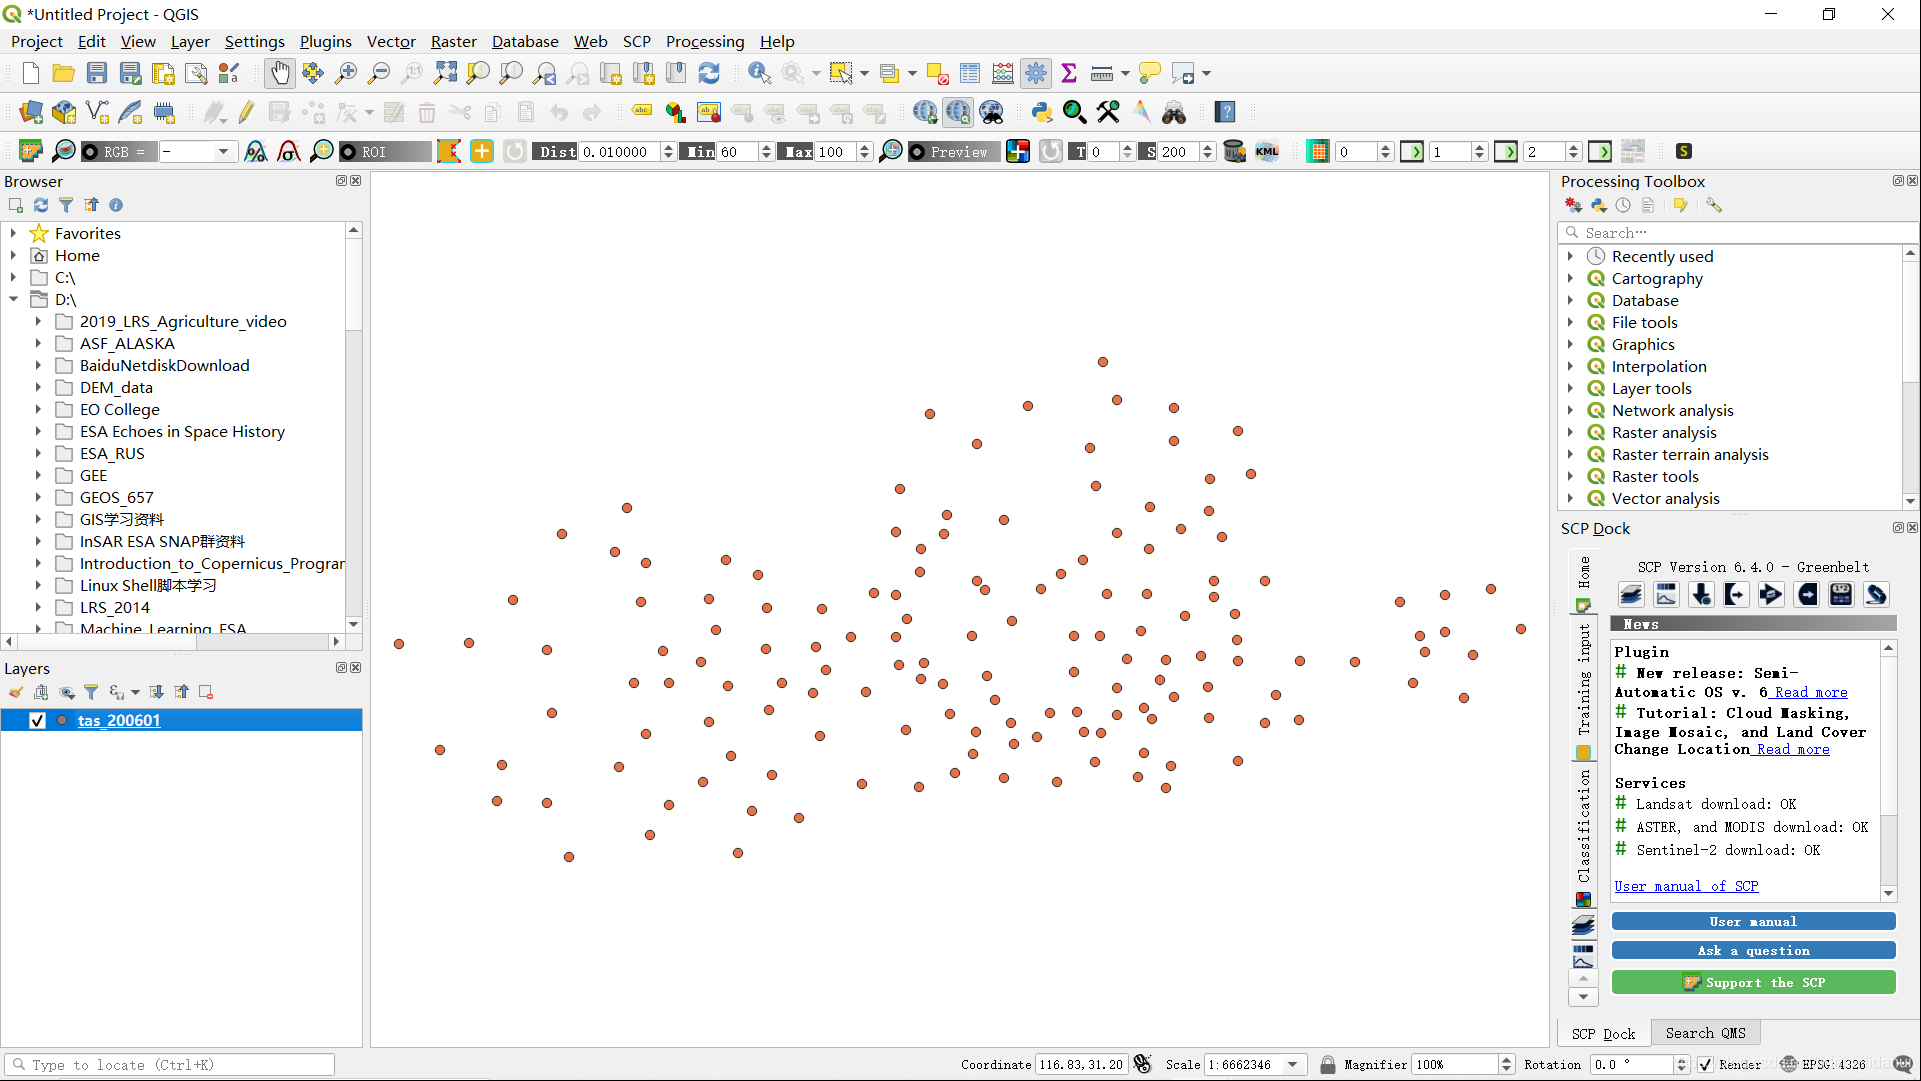Open the Processing menu
Screen dimensions: 1921x1081
pyautogui.click(x=704, y=41)
